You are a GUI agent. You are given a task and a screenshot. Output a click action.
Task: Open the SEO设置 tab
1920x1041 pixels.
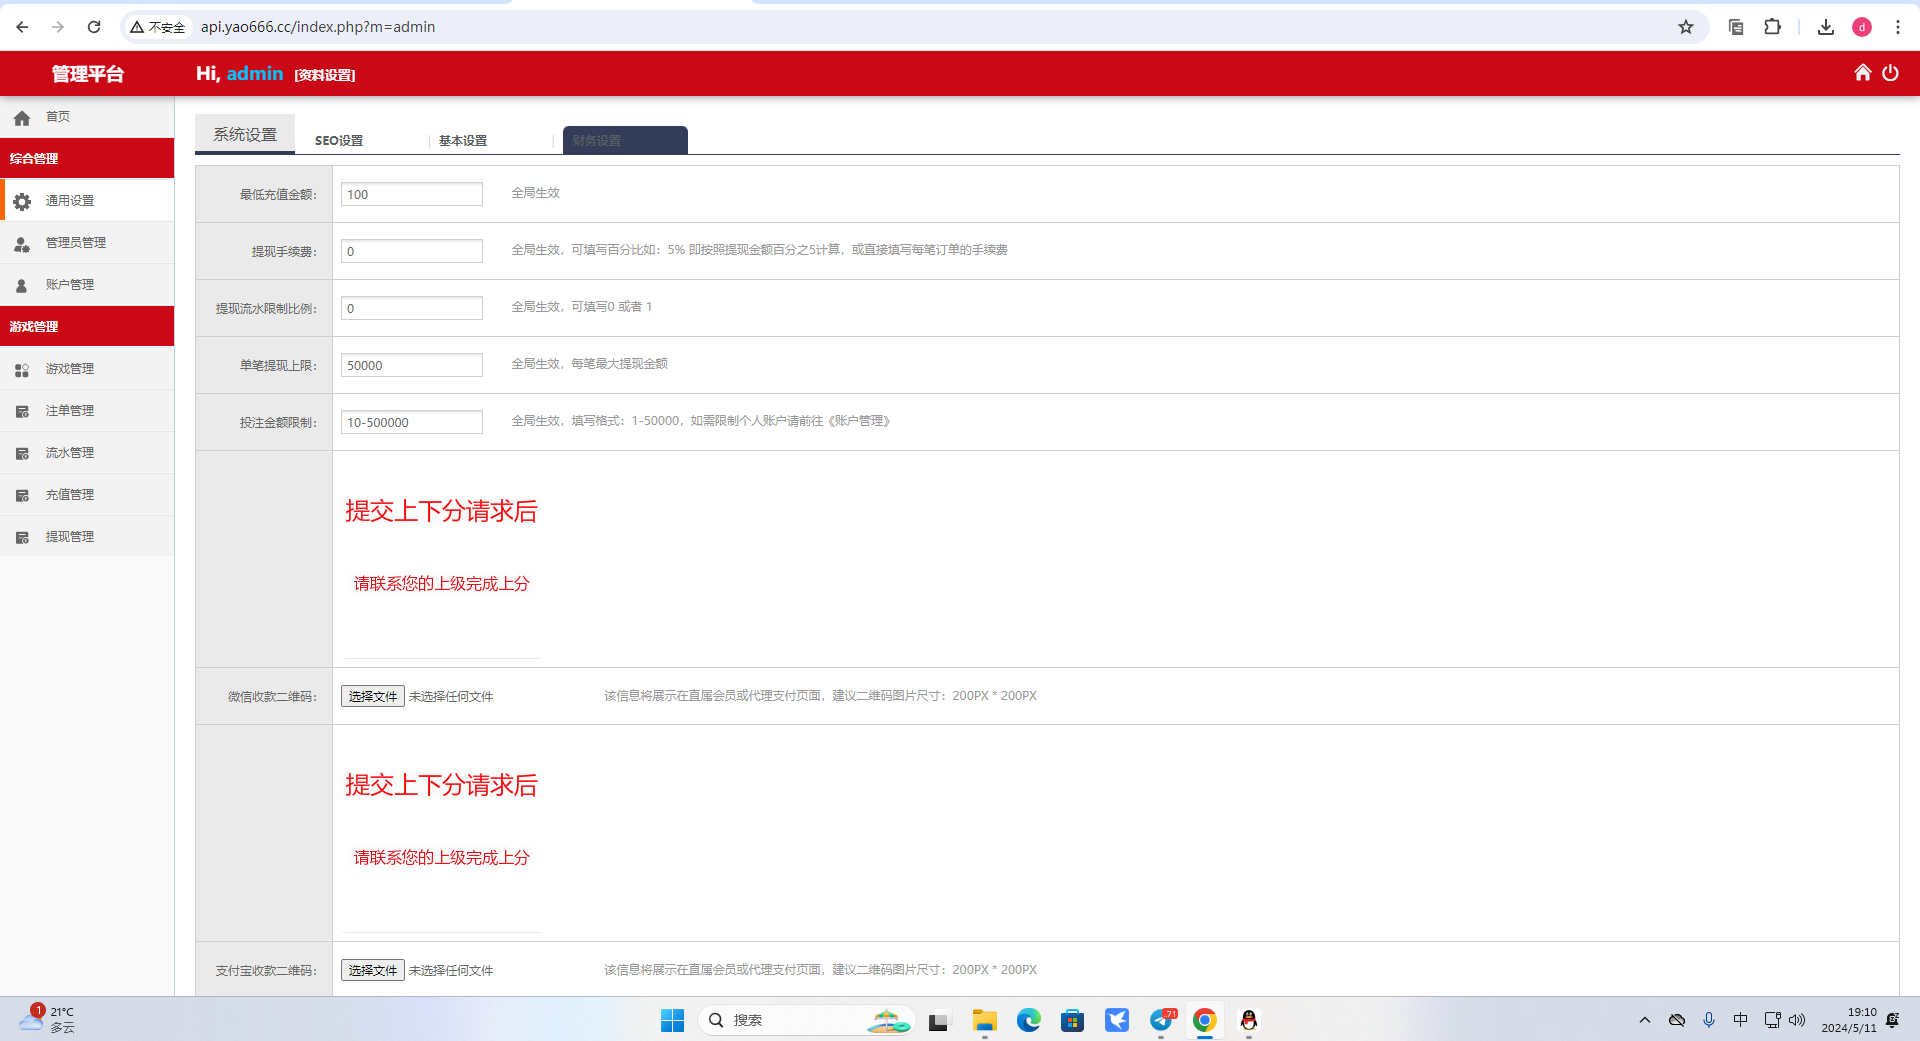tap(340, 140)
